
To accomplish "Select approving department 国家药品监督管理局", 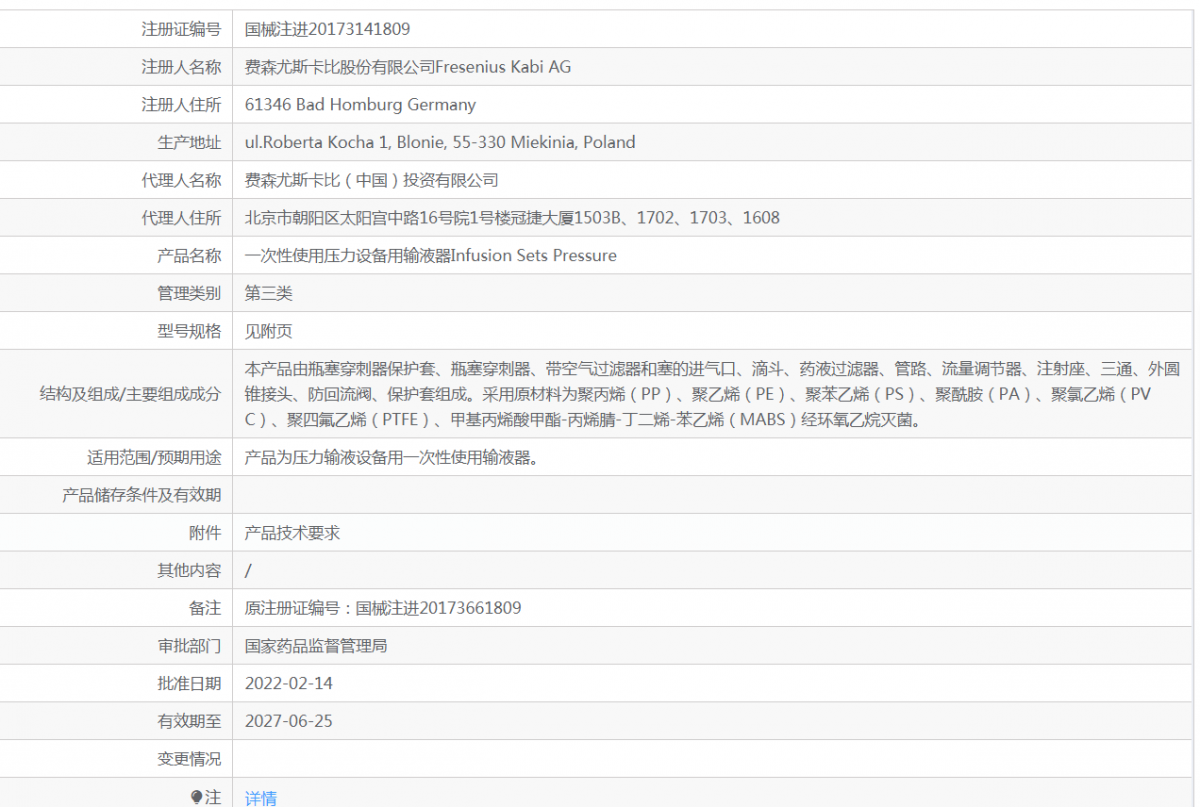I will [x=316, y=646].
